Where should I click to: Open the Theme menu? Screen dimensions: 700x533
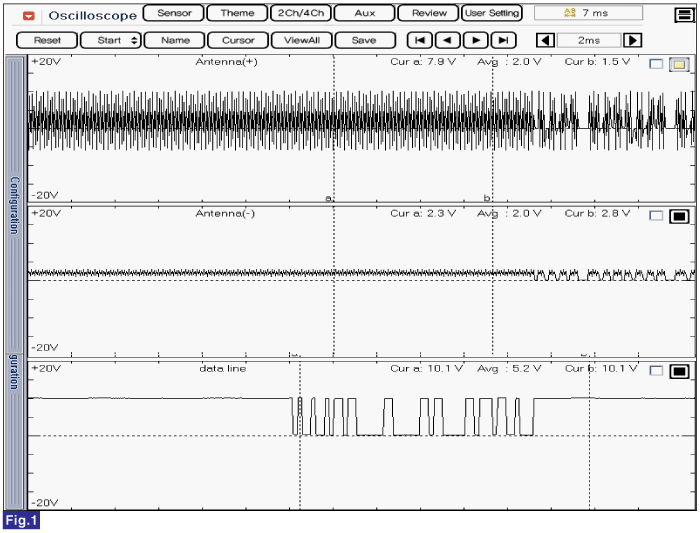[238, 13]
